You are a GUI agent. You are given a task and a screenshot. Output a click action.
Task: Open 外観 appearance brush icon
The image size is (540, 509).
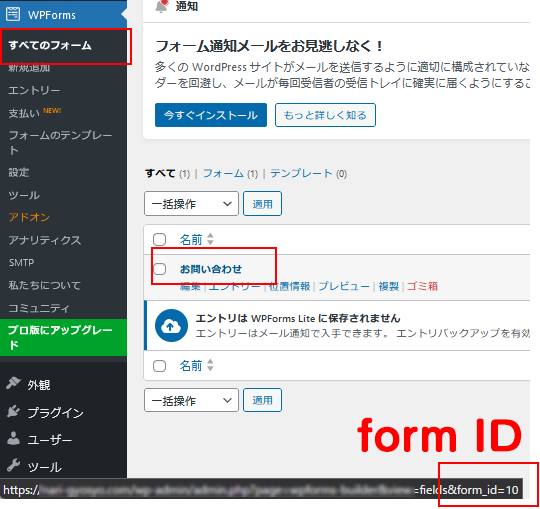(x=13, y=383)
